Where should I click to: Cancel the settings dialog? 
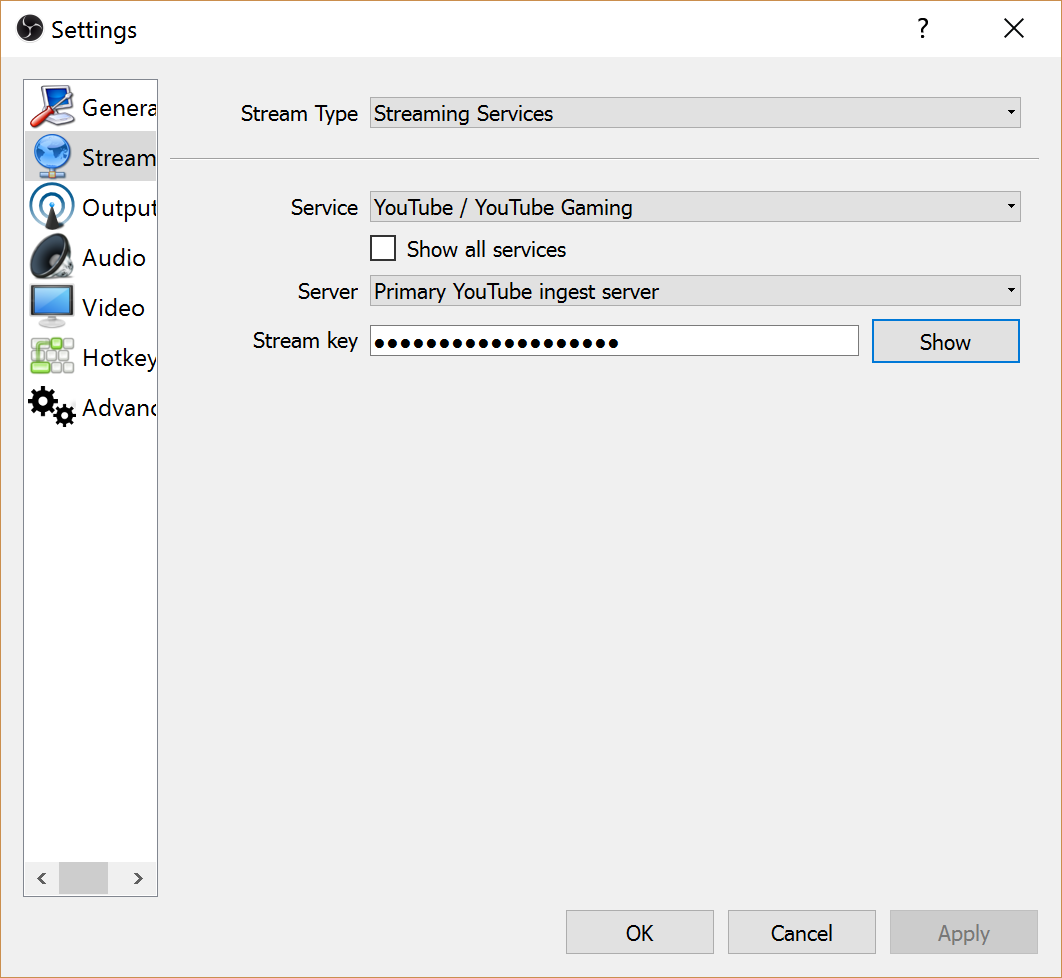point(801,932)
